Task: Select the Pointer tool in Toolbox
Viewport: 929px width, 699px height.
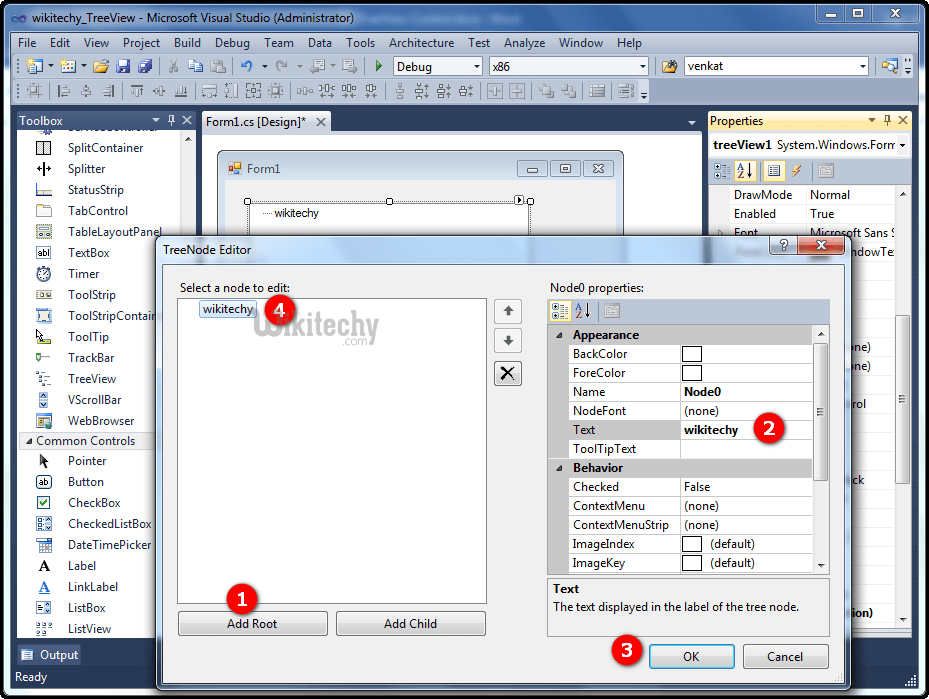Action: pyautogui.click(x=87, y=461)
